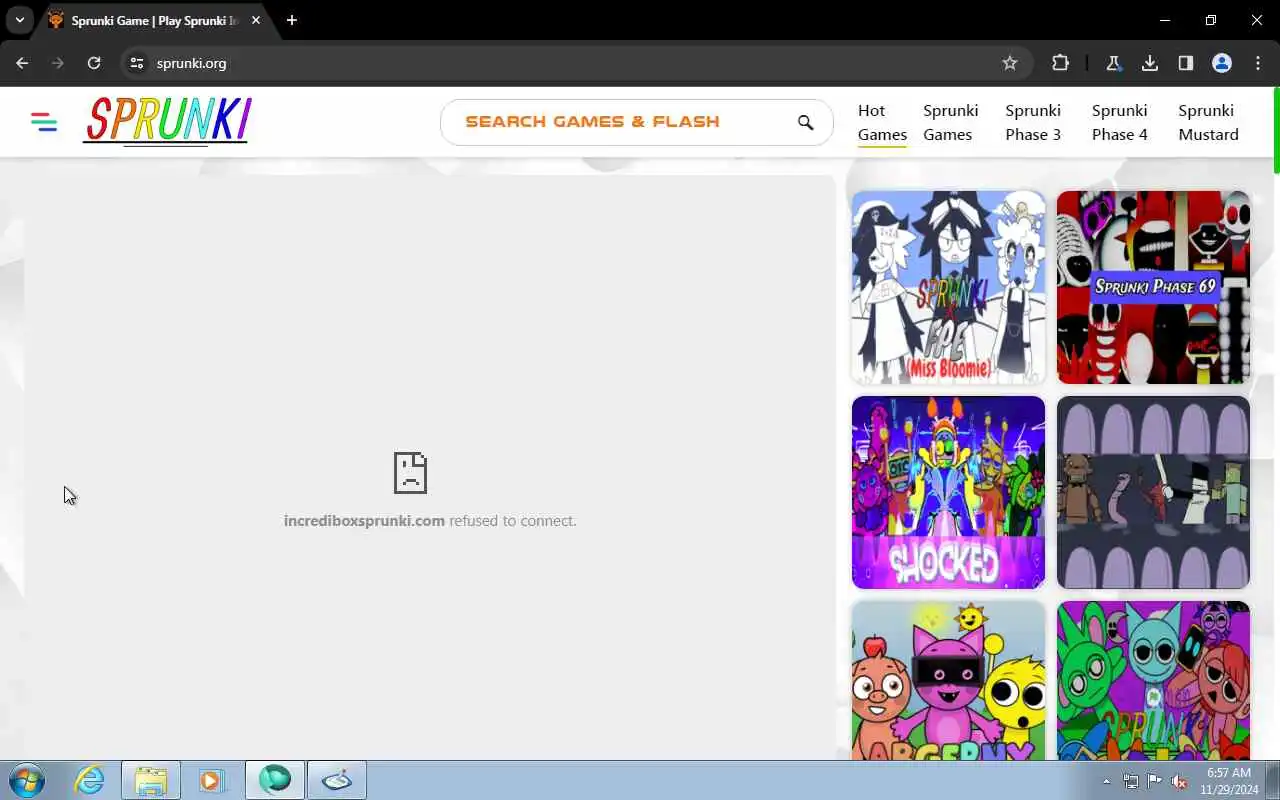Open the Action Center flag icon
This screenshot has width=1280, height=800.
click(1154, 781)
